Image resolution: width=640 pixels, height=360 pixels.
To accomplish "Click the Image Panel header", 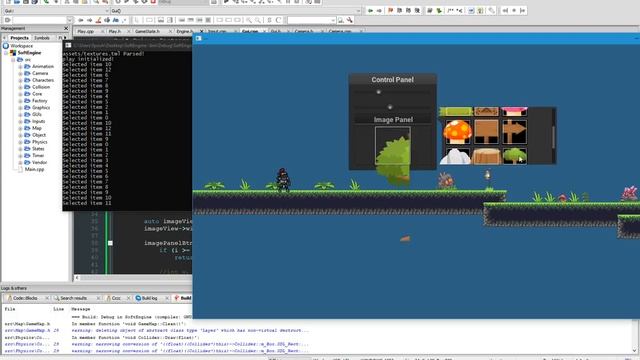I will pyautogui.click(x=393, y=120).
